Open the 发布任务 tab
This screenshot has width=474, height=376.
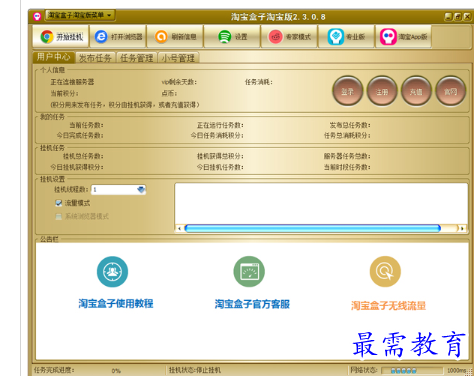(95, 58)
